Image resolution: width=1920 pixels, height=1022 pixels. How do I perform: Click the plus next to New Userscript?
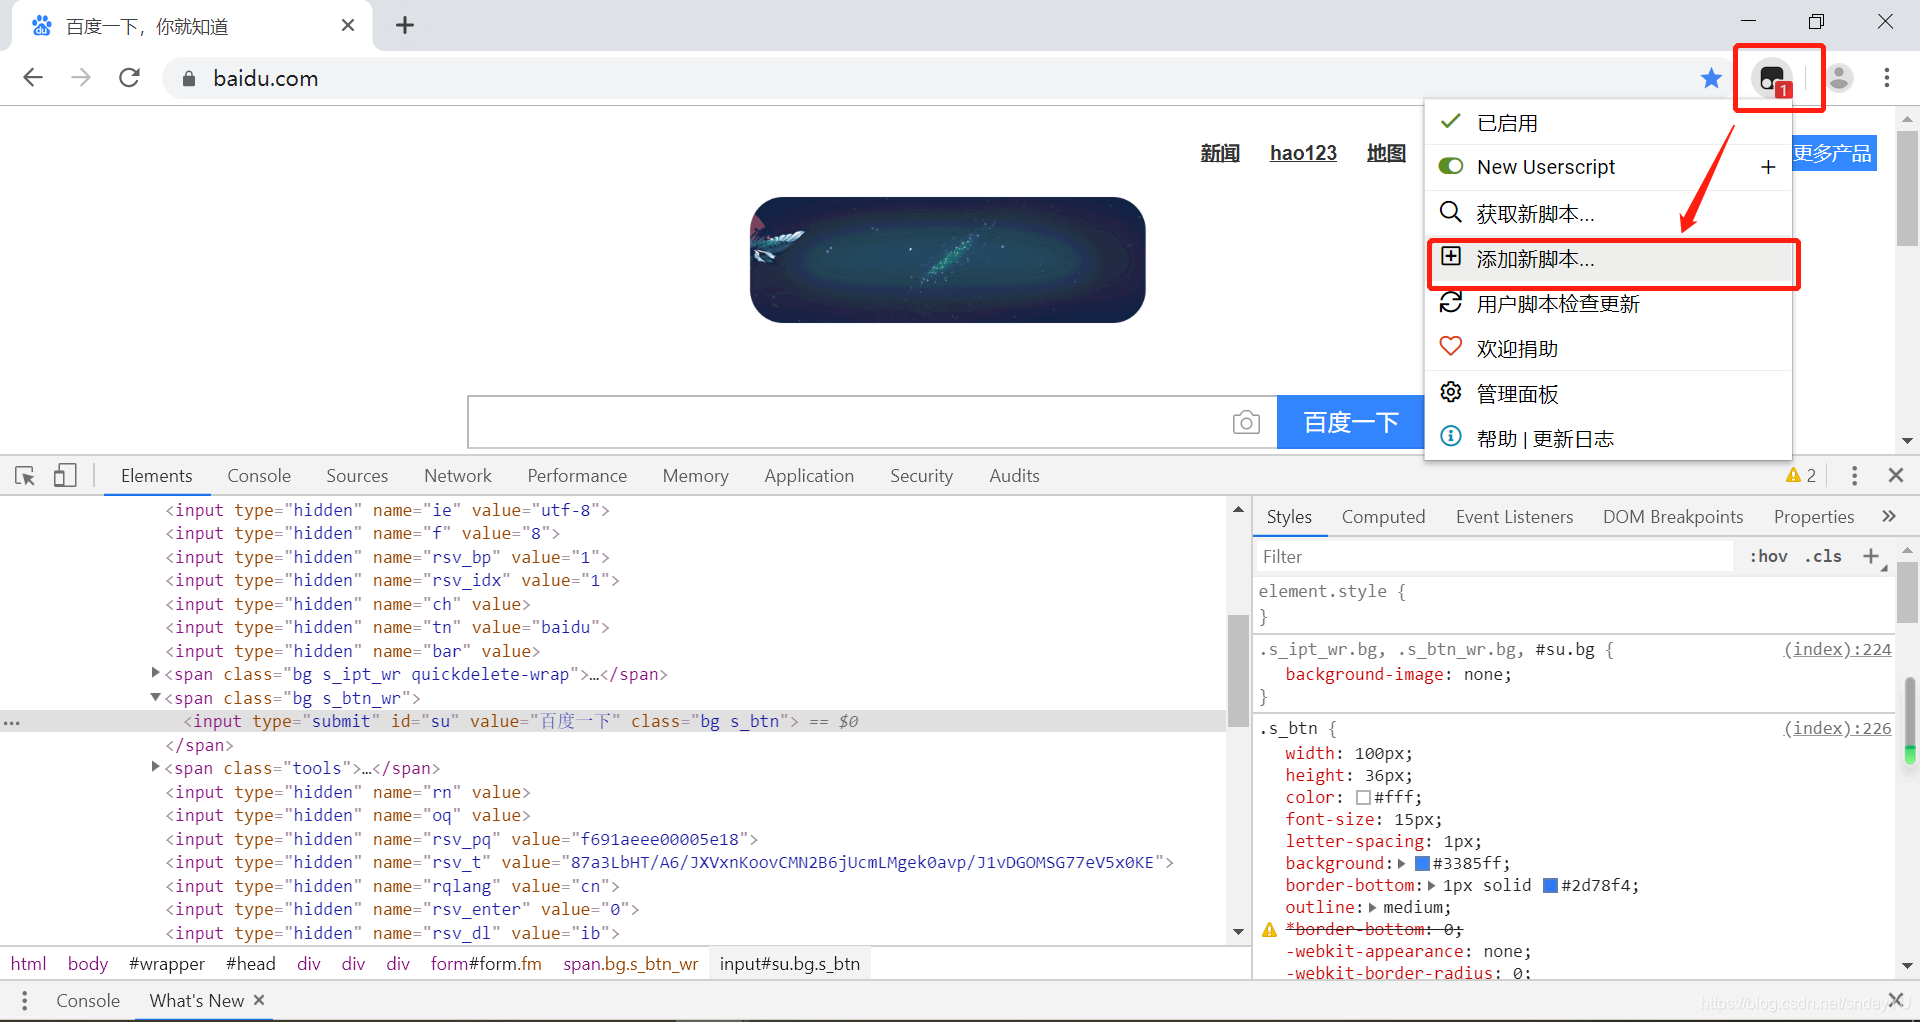click(1768, 167)
